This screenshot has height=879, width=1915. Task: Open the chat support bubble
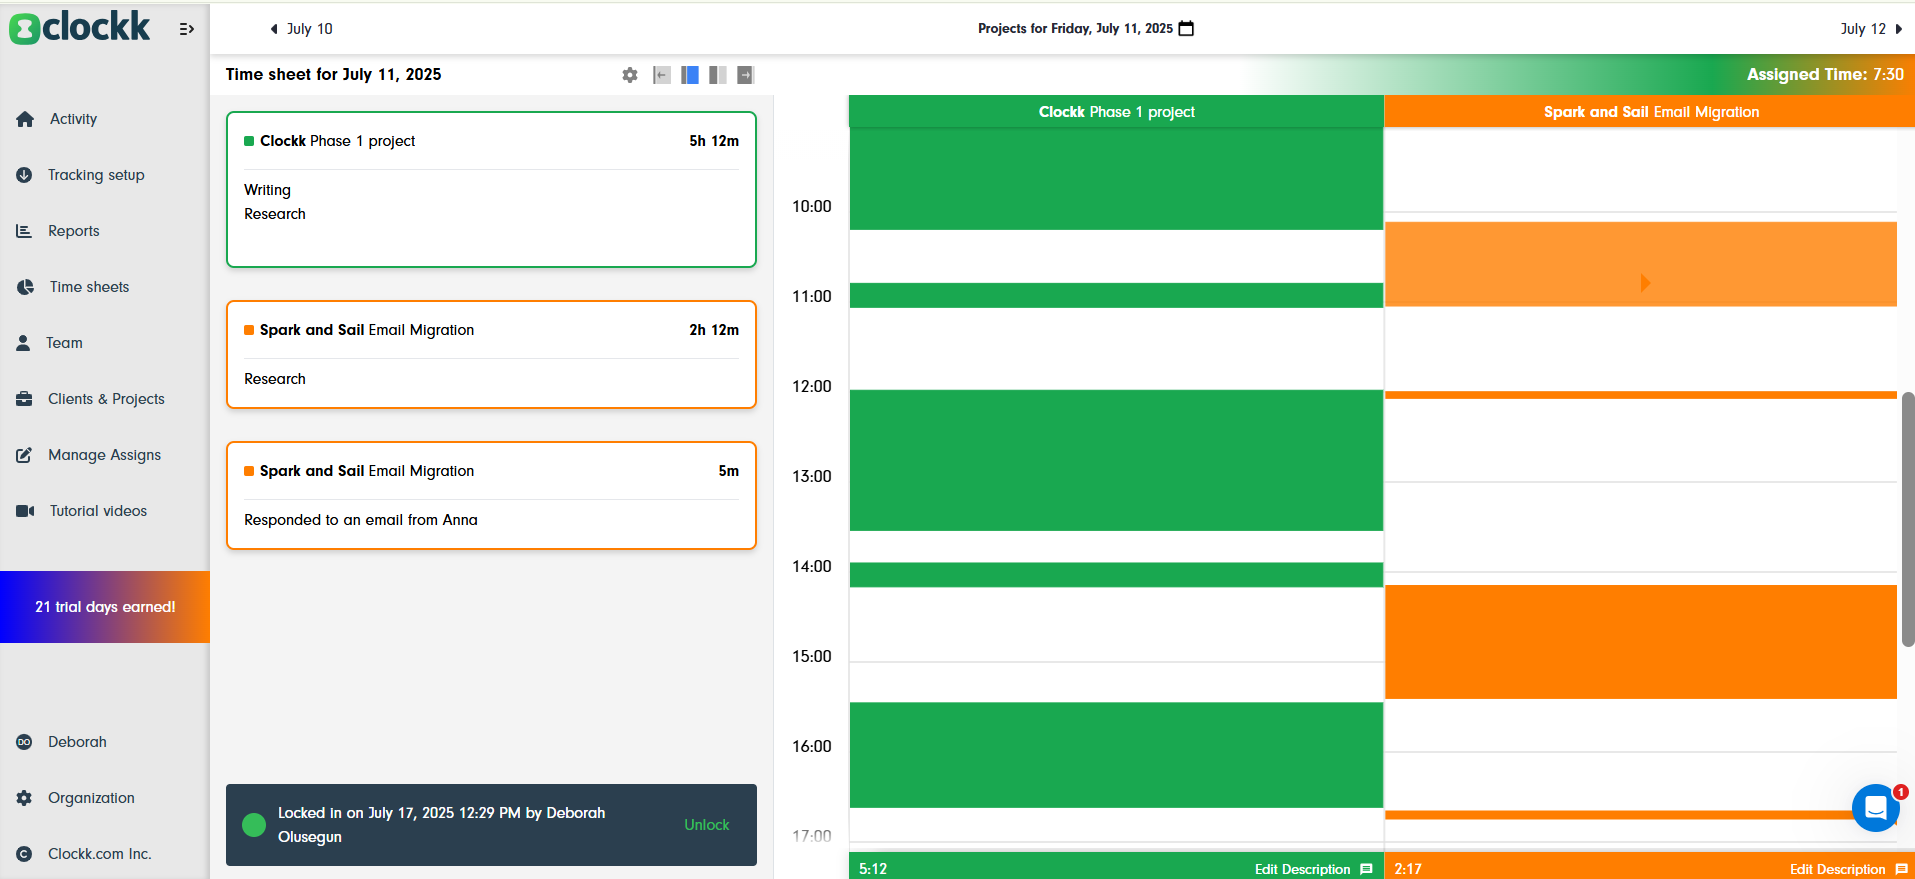coord(1875,807)
